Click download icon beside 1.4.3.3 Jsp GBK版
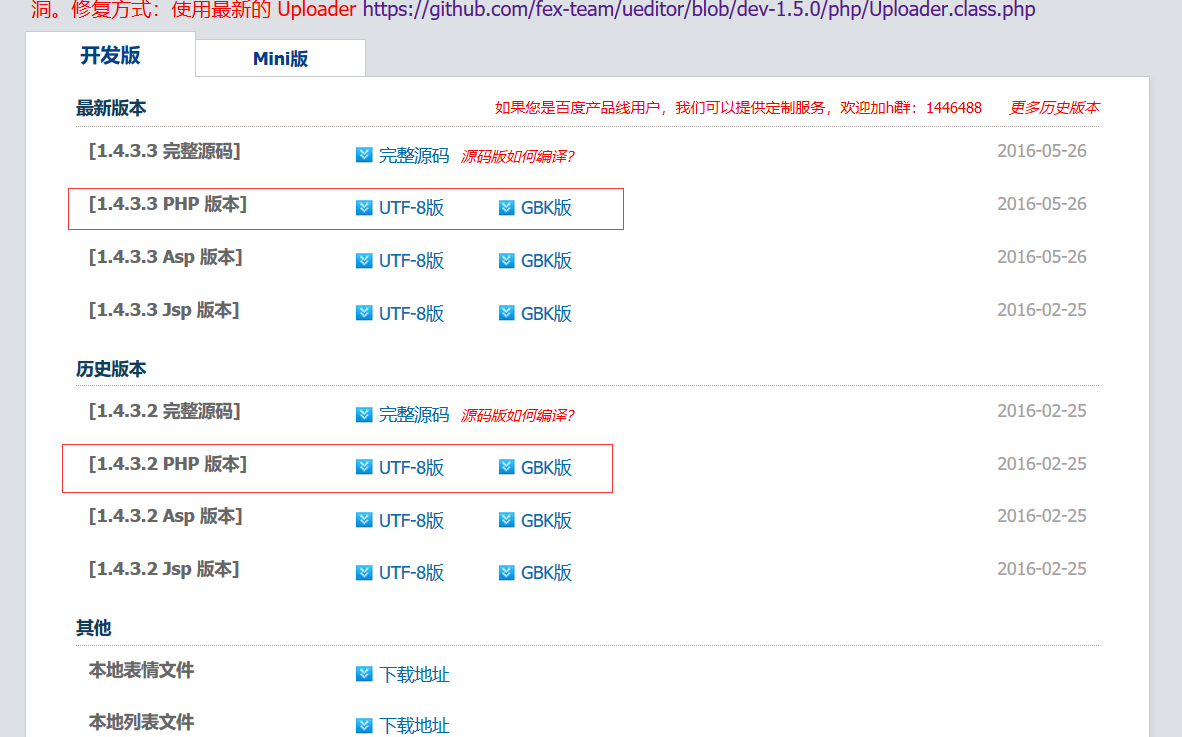The height and width of the screenshot is (737, 1182). click(x=507, y=313)
